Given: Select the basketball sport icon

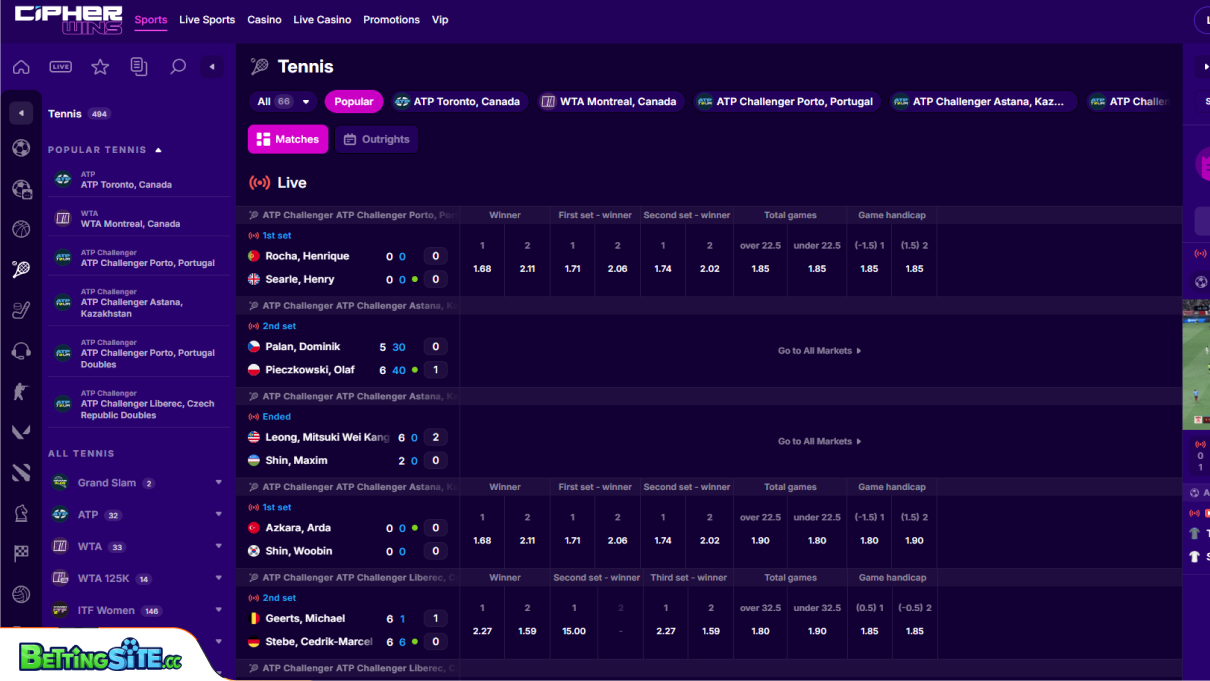Looking at the screenshot, I should 21,229.
